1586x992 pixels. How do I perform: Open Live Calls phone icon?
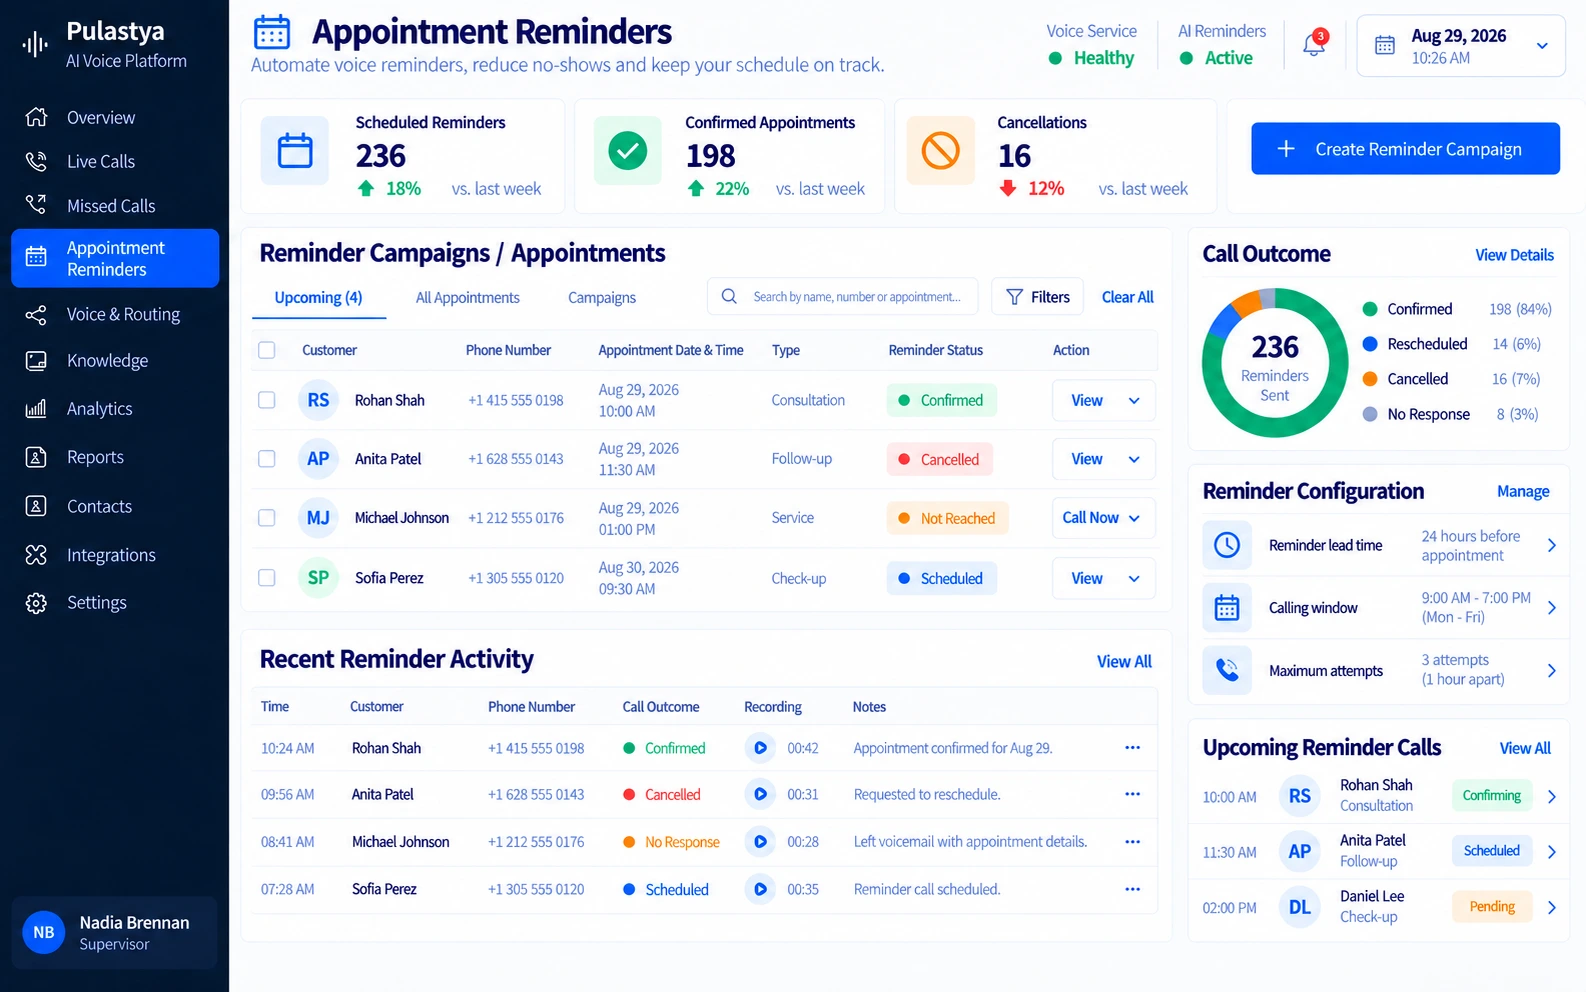(36, 161)
